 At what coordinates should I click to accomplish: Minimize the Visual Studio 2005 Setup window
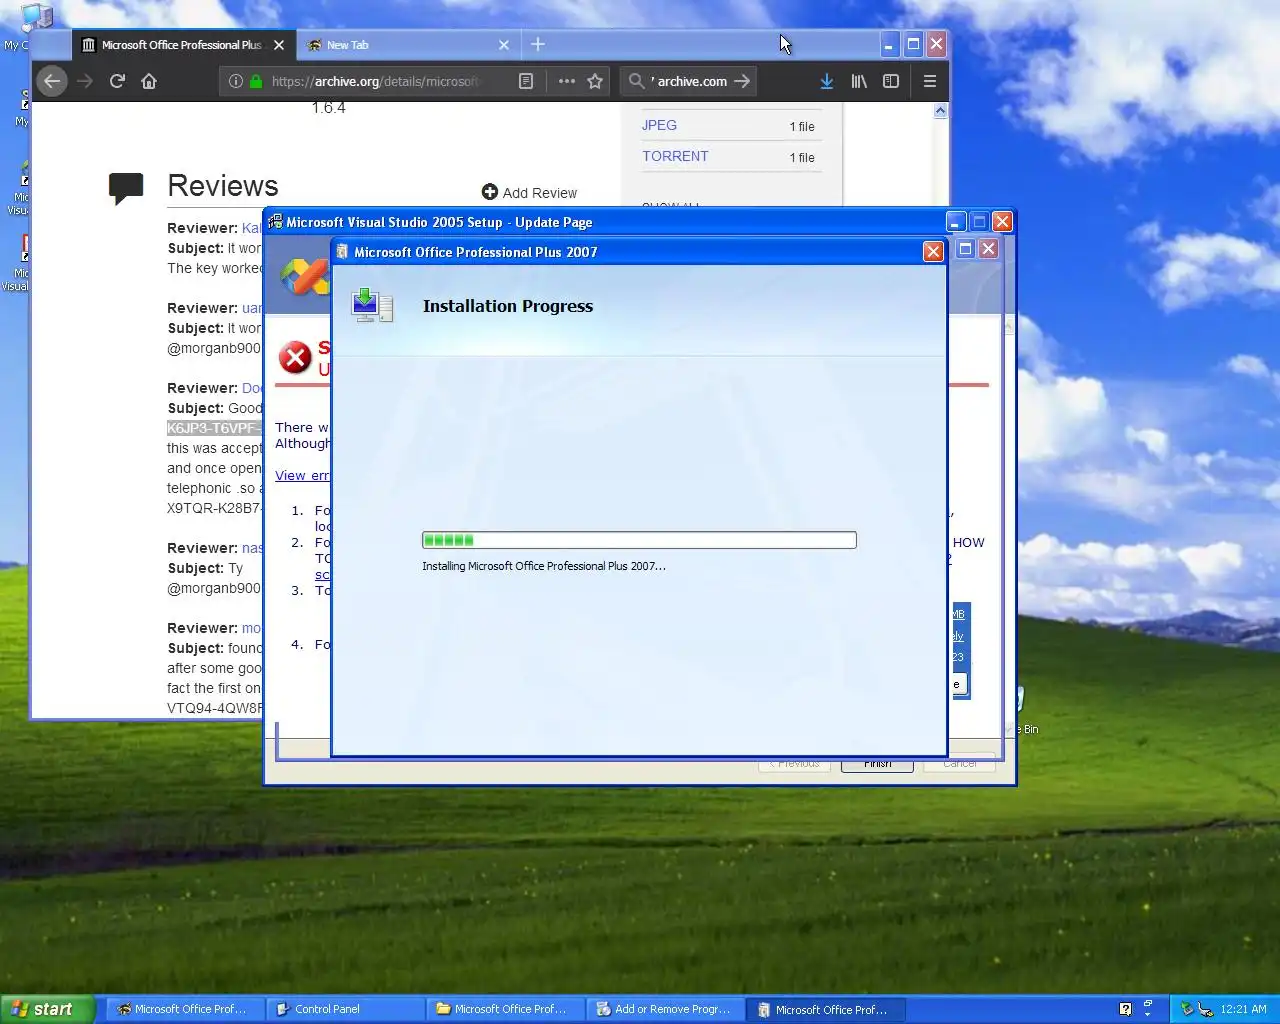956,222
